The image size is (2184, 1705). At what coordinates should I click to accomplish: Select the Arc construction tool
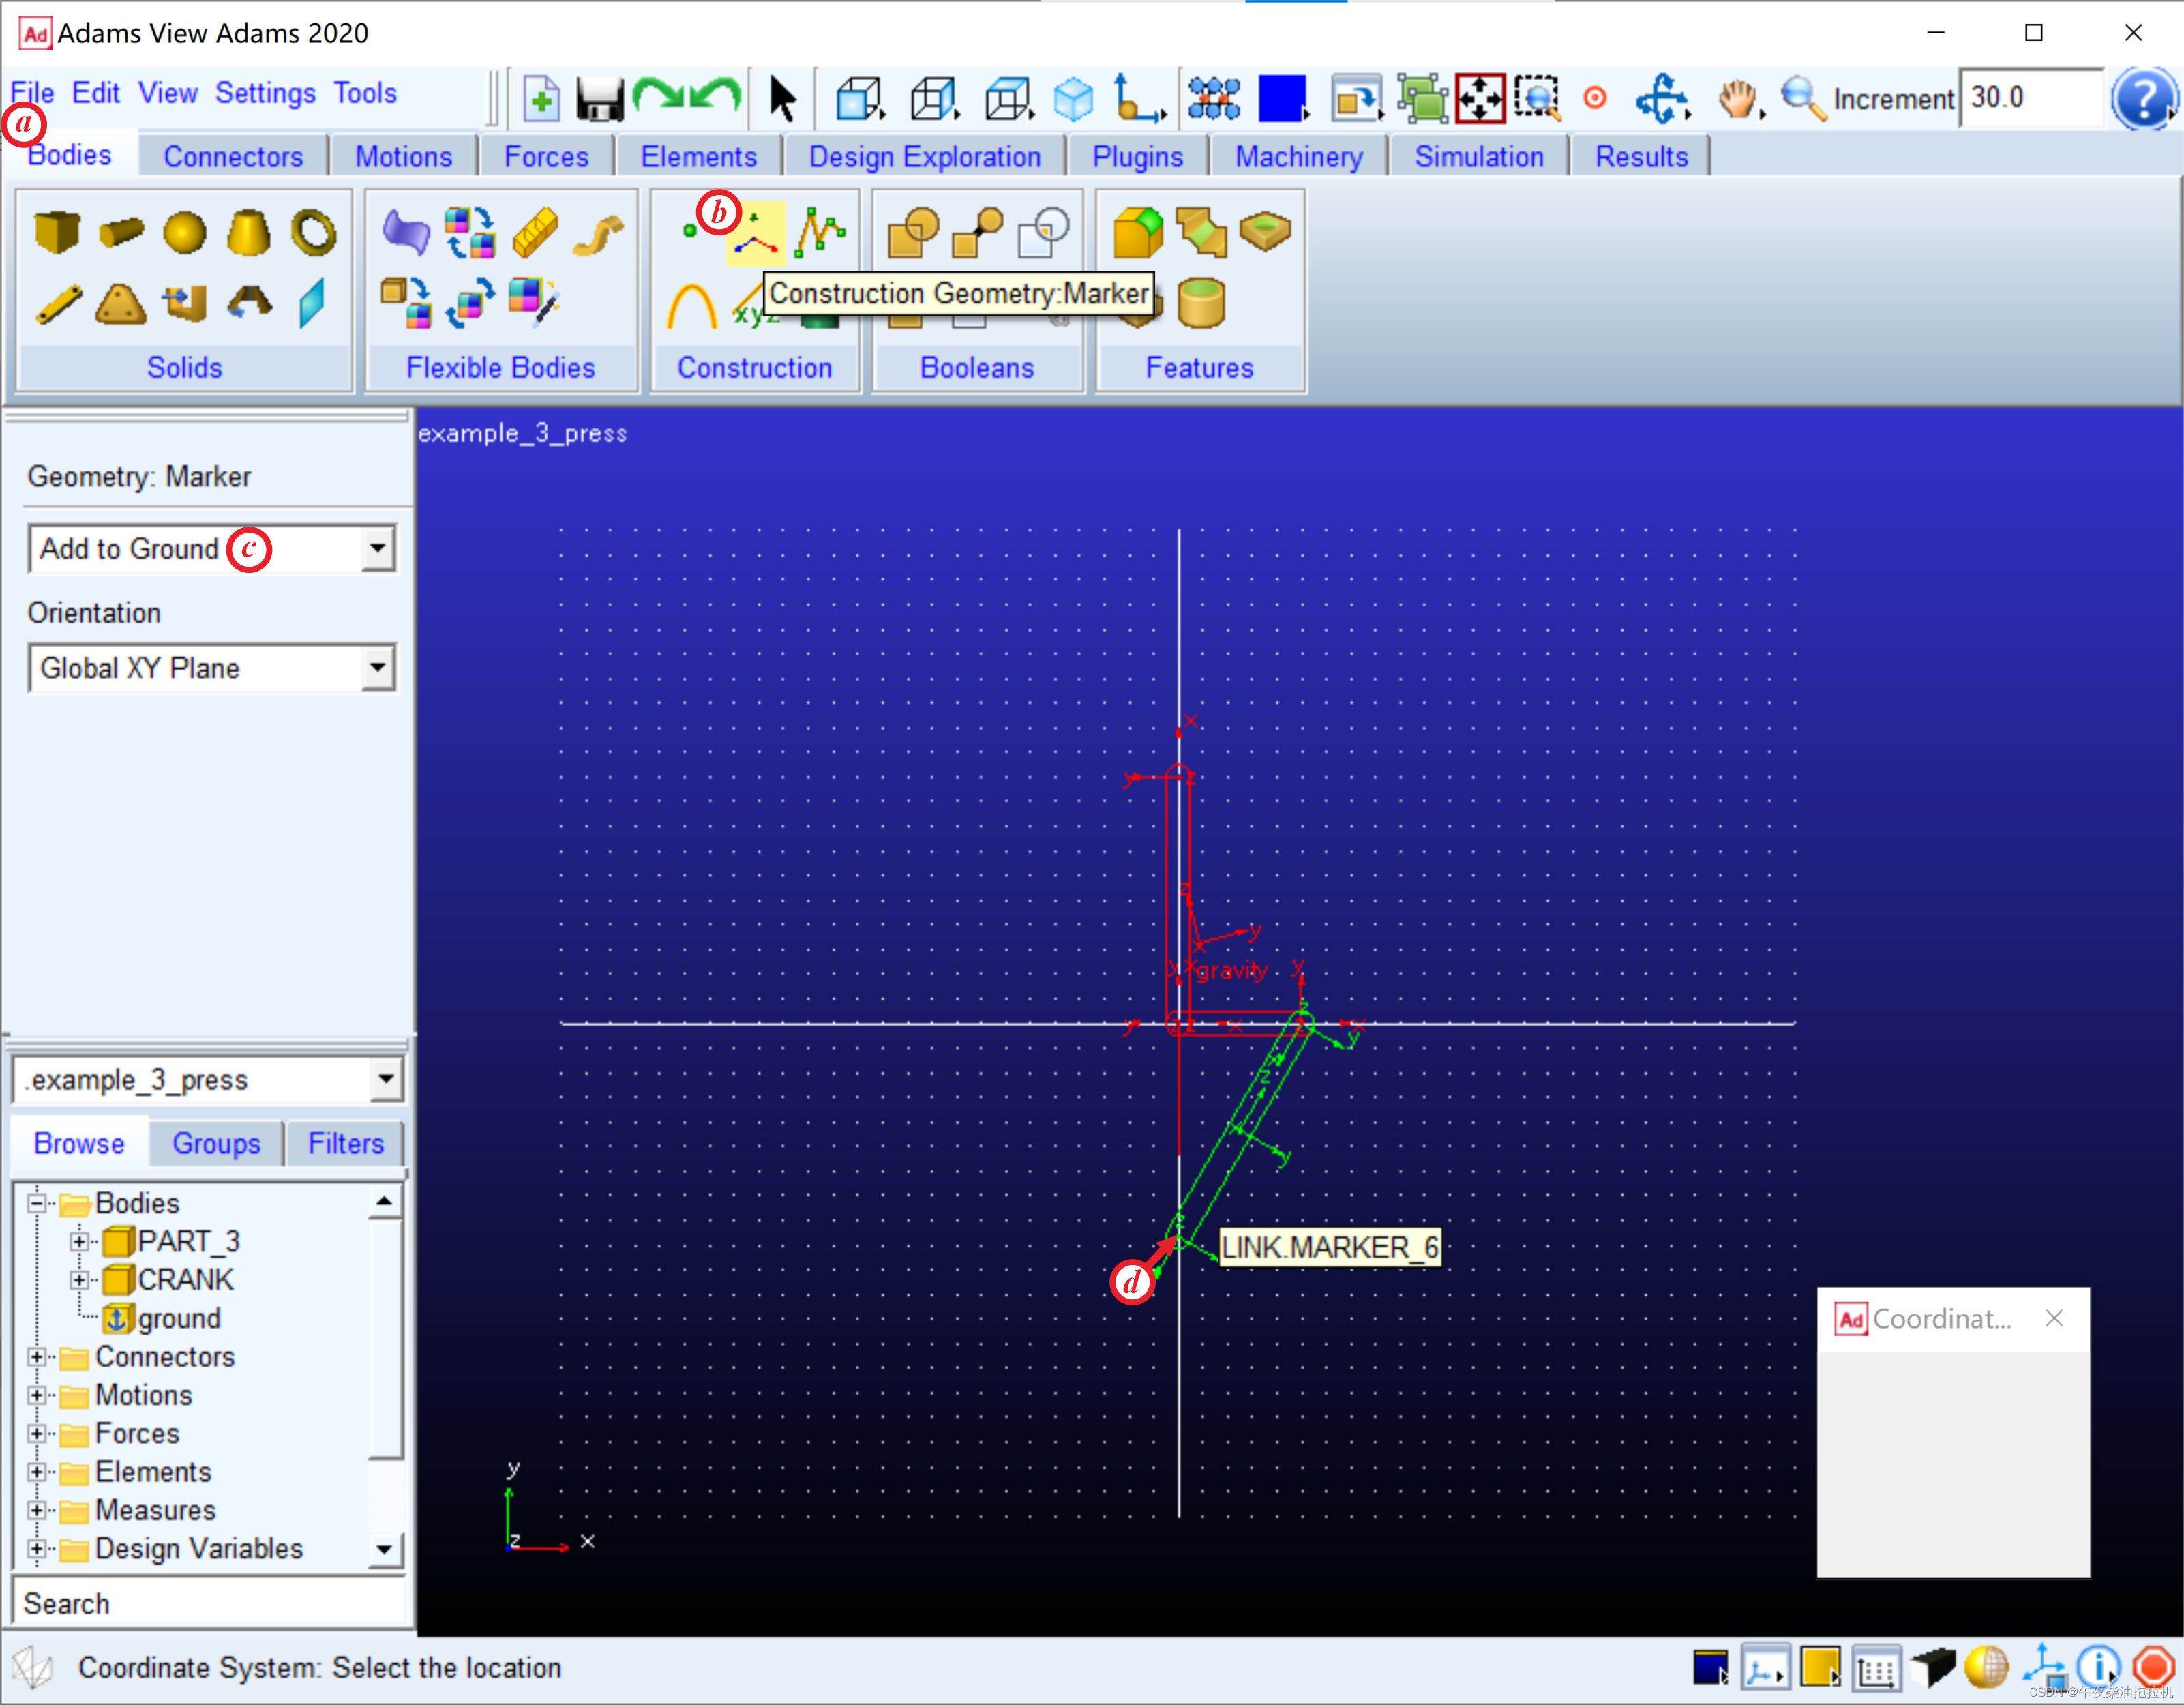pyautogui.click(x=691, y=305)
